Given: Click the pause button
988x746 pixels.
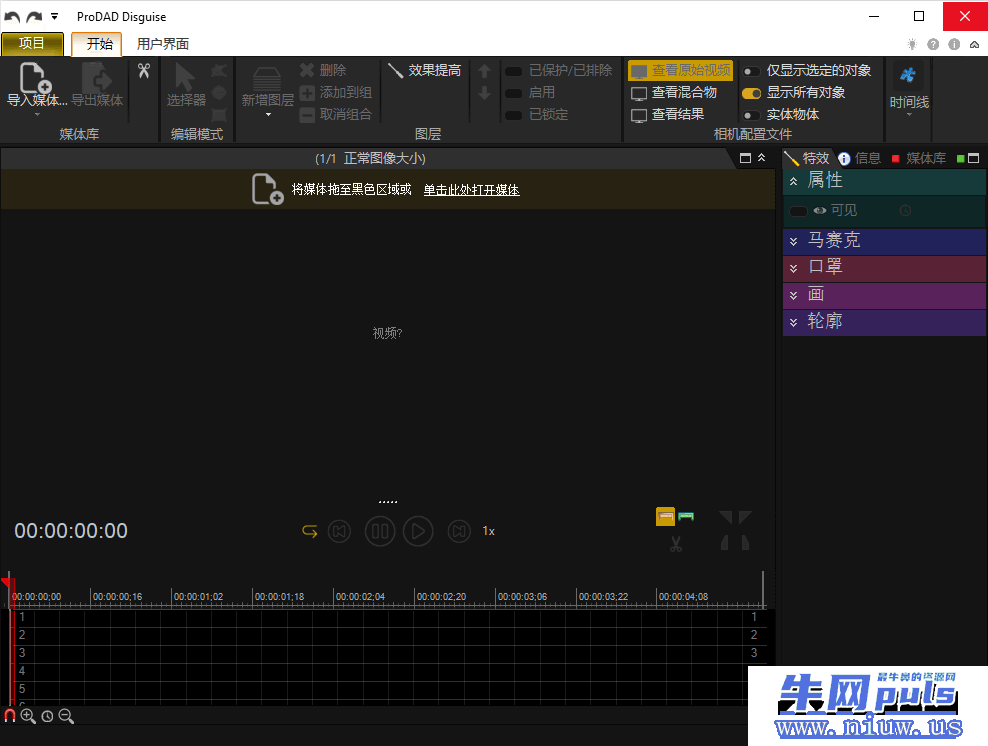Looking at the screenshot, I should 380,531.
